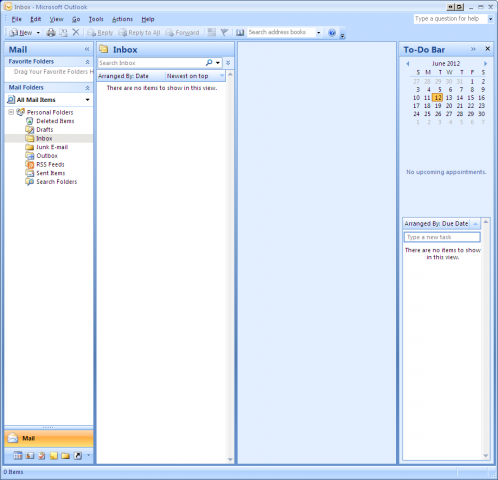Select June 12 in the calendar
The width and height of the screenshot is (498, 480).
(438, 97)
